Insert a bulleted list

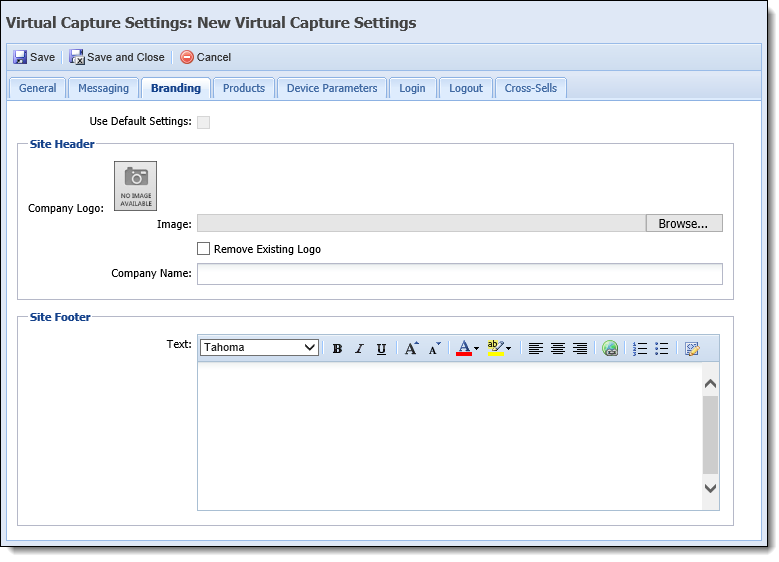662,349
